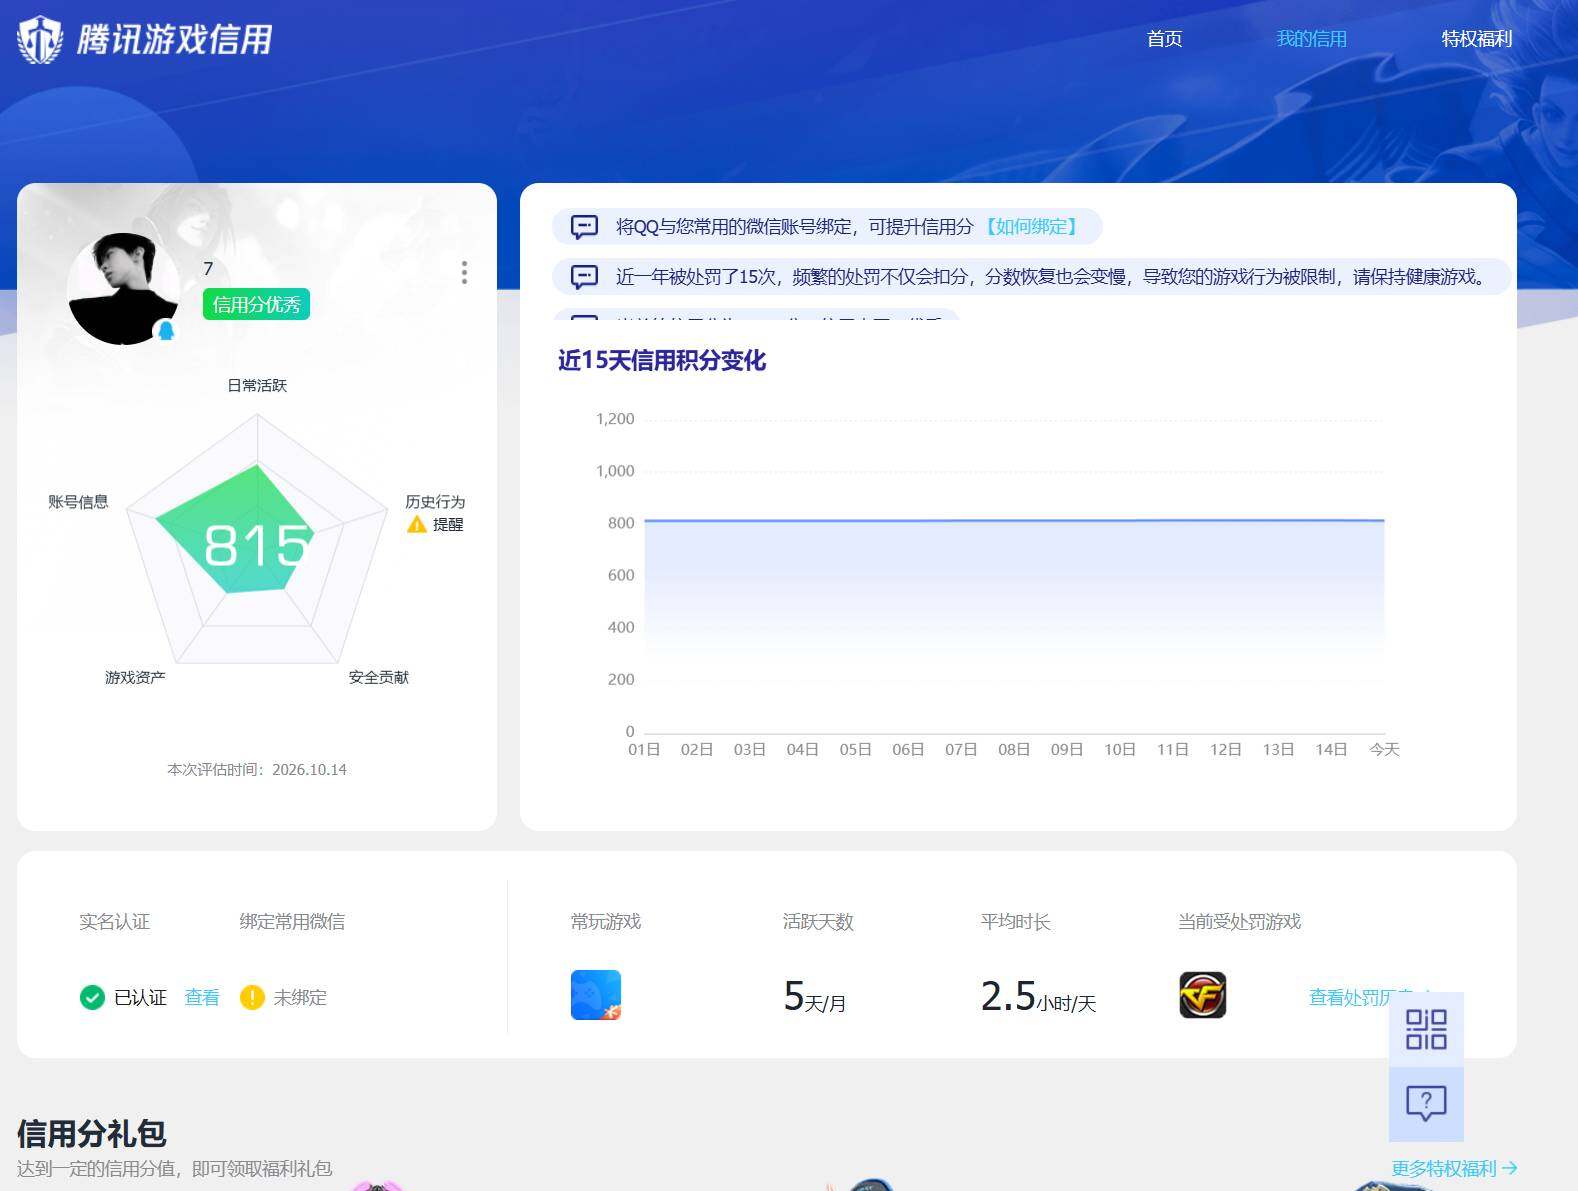Click the 01日 label on chart axis
1578x1191 pixels.
pos(644,749)
